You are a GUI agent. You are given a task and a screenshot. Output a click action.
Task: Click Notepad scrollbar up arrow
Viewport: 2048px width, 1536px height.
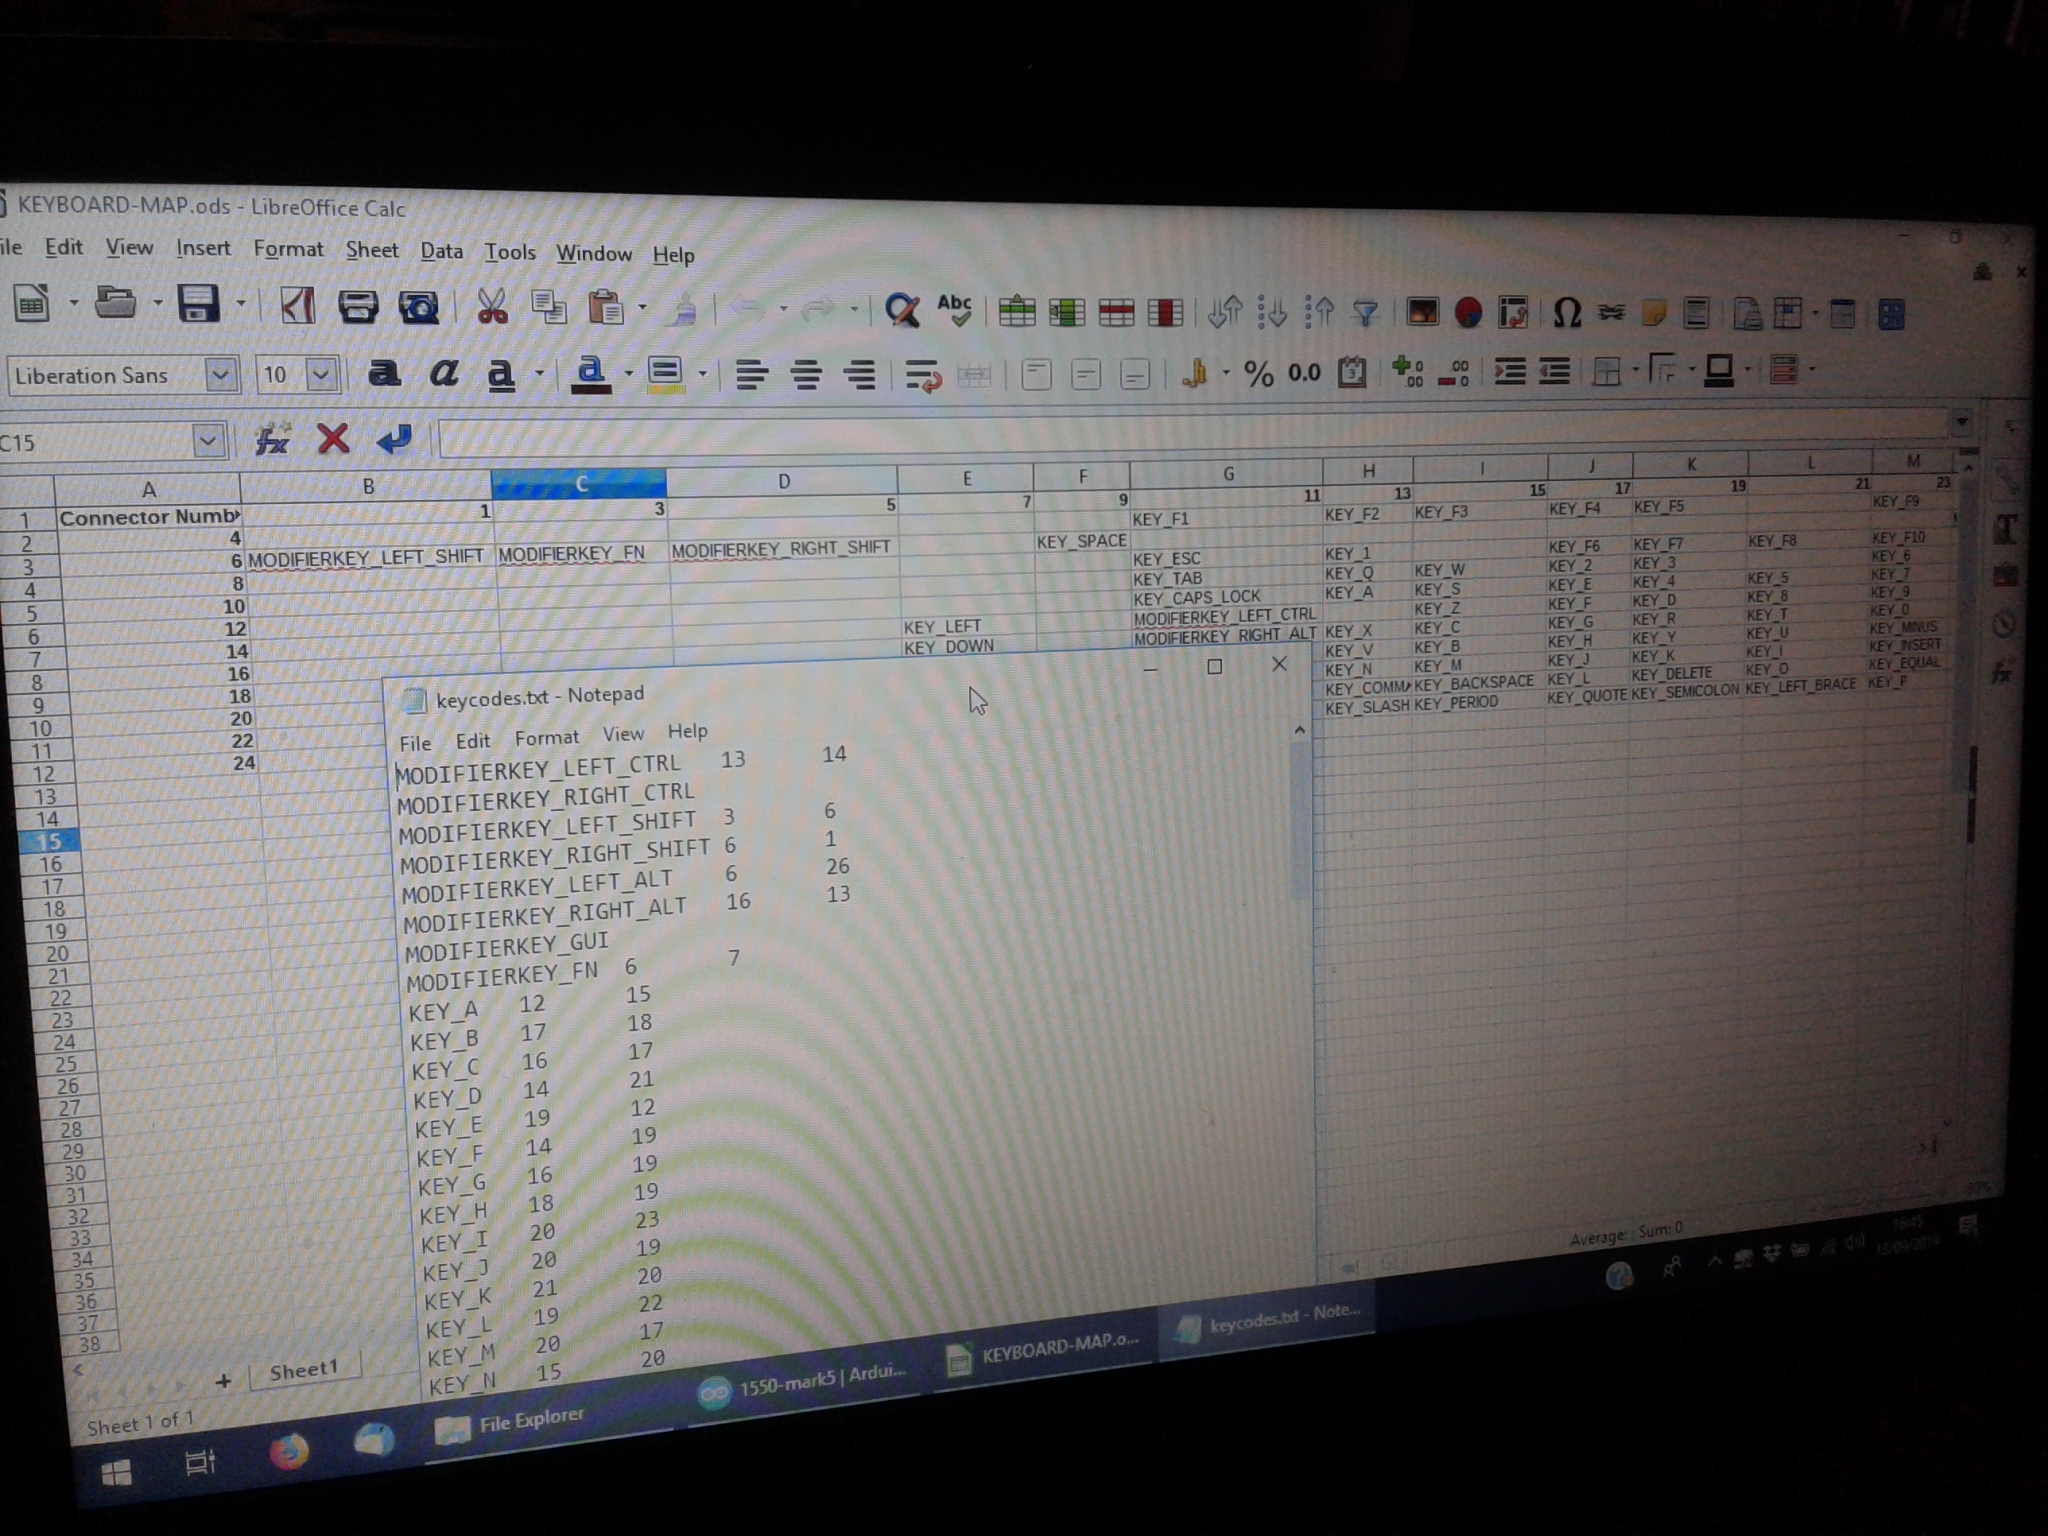(x=1299, y=730)
